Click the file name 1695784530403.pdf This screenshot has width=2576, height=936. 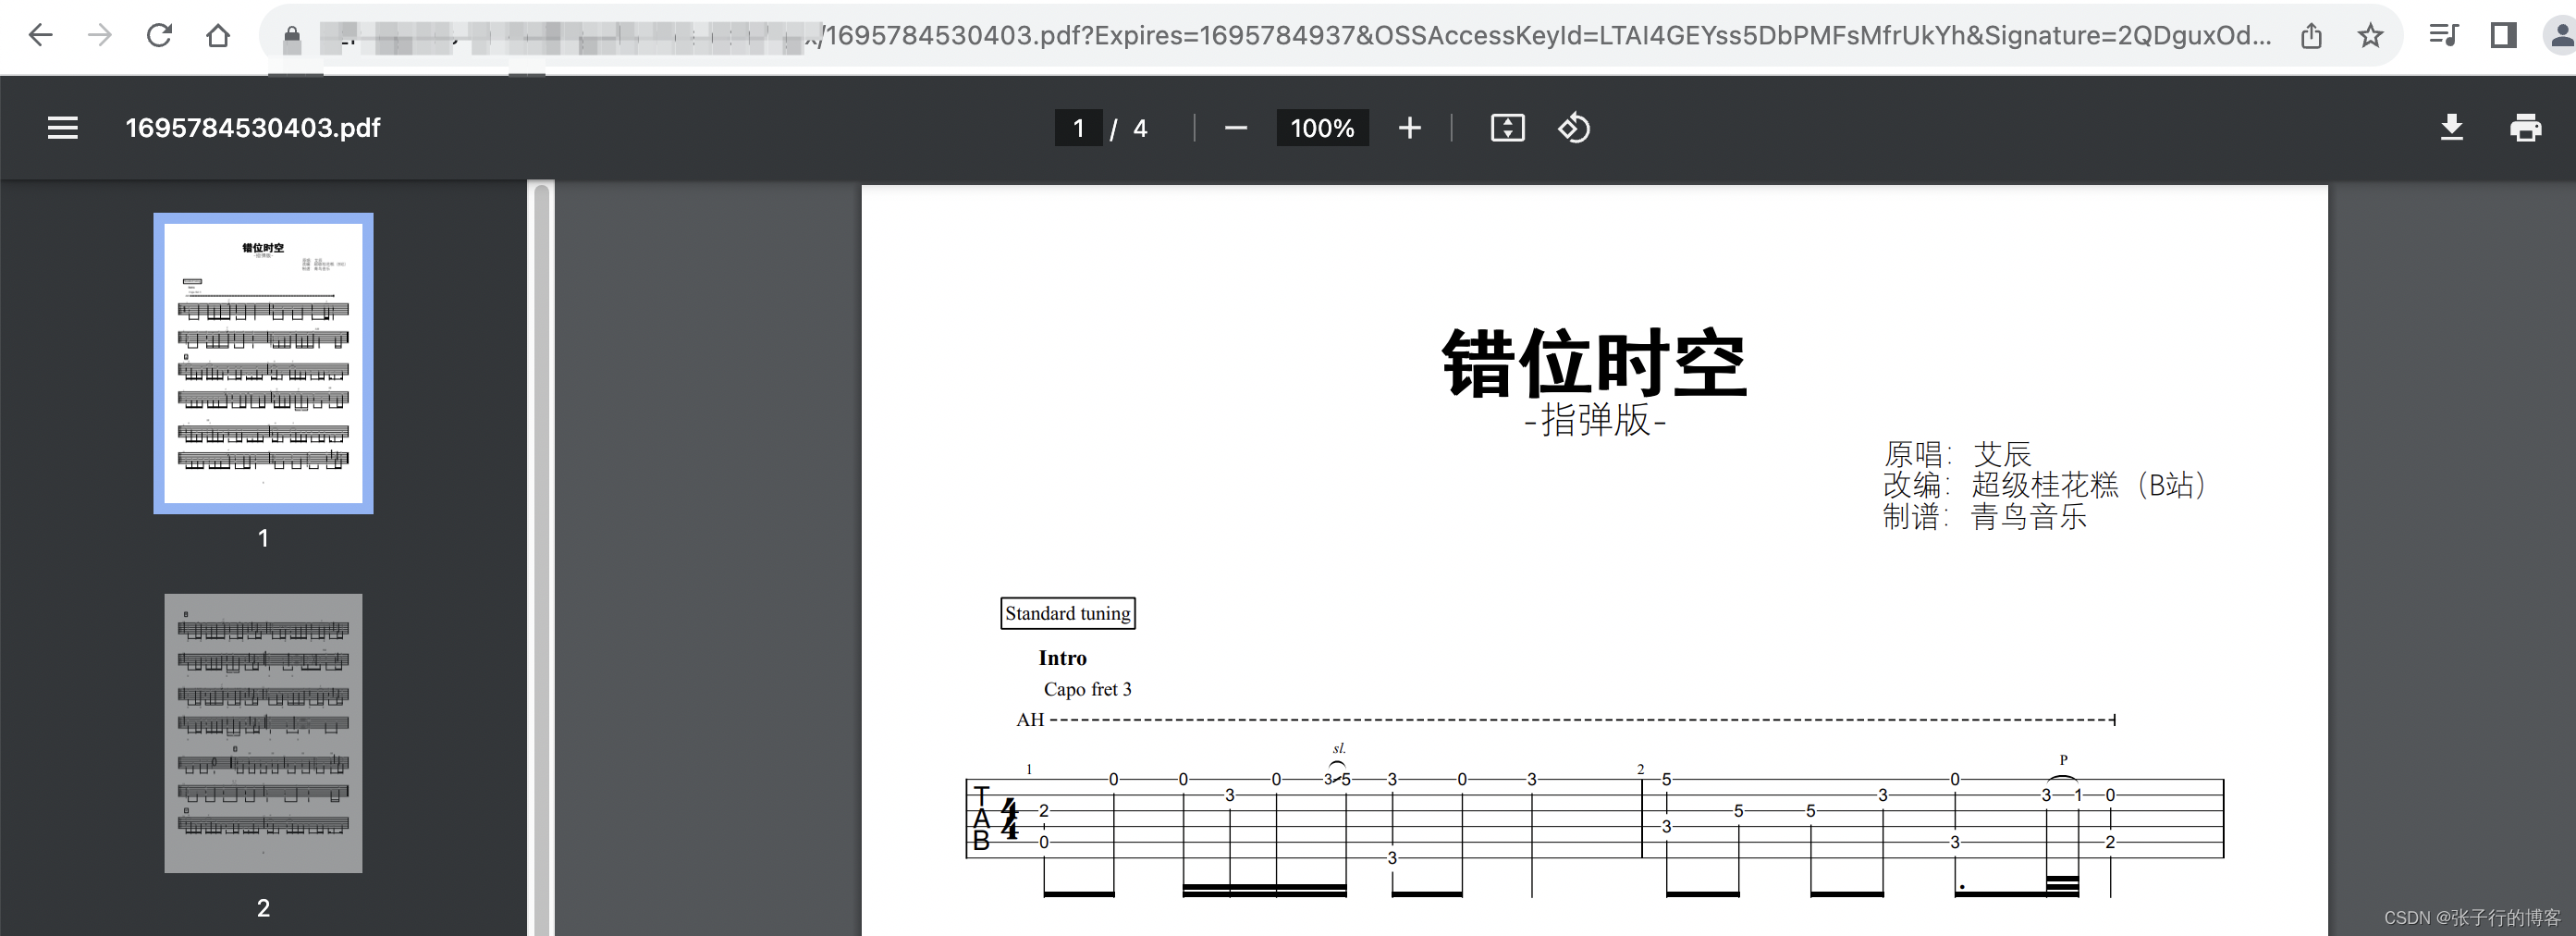tap(253, 128)
